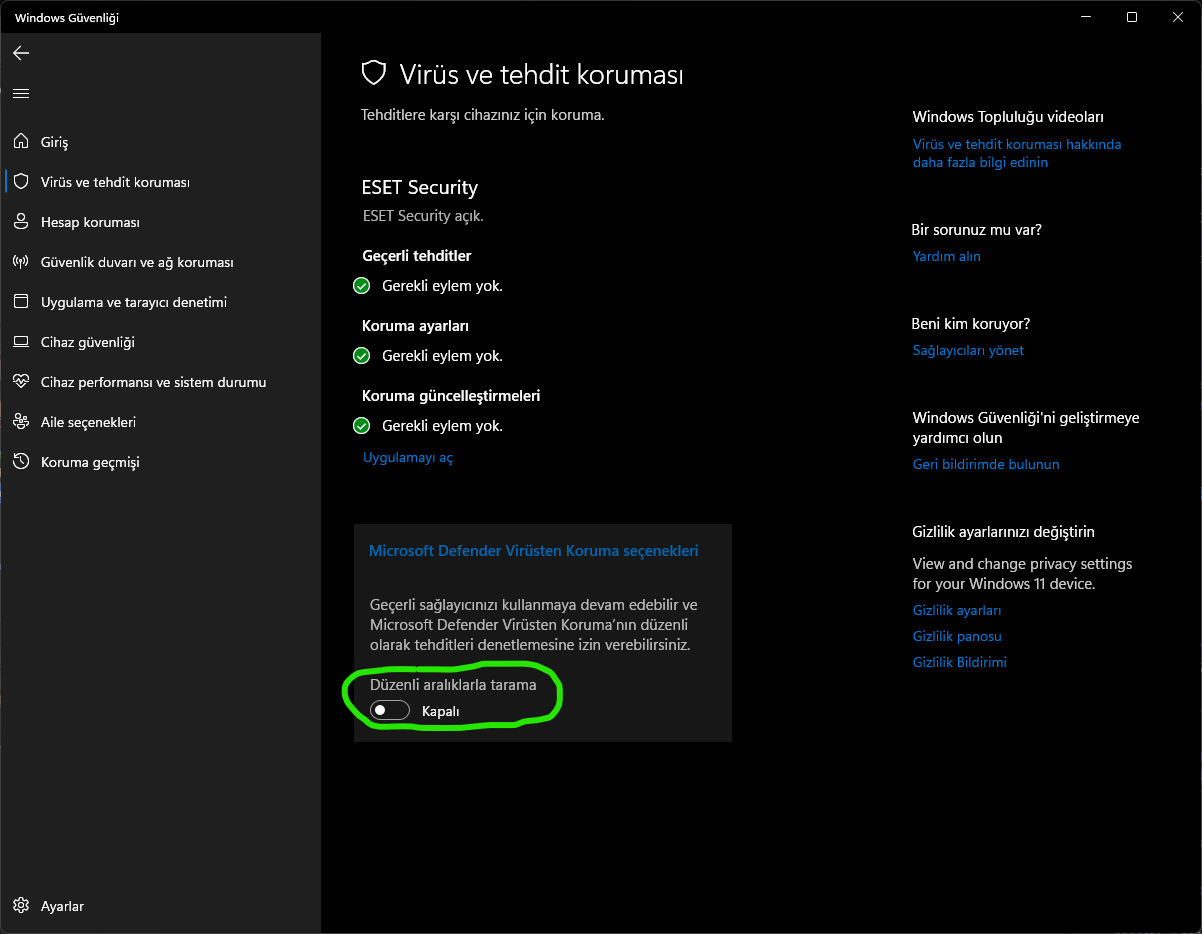Click the Uygulamayı aç link
Screen dimensions: 1202x934
pos(407,458)
